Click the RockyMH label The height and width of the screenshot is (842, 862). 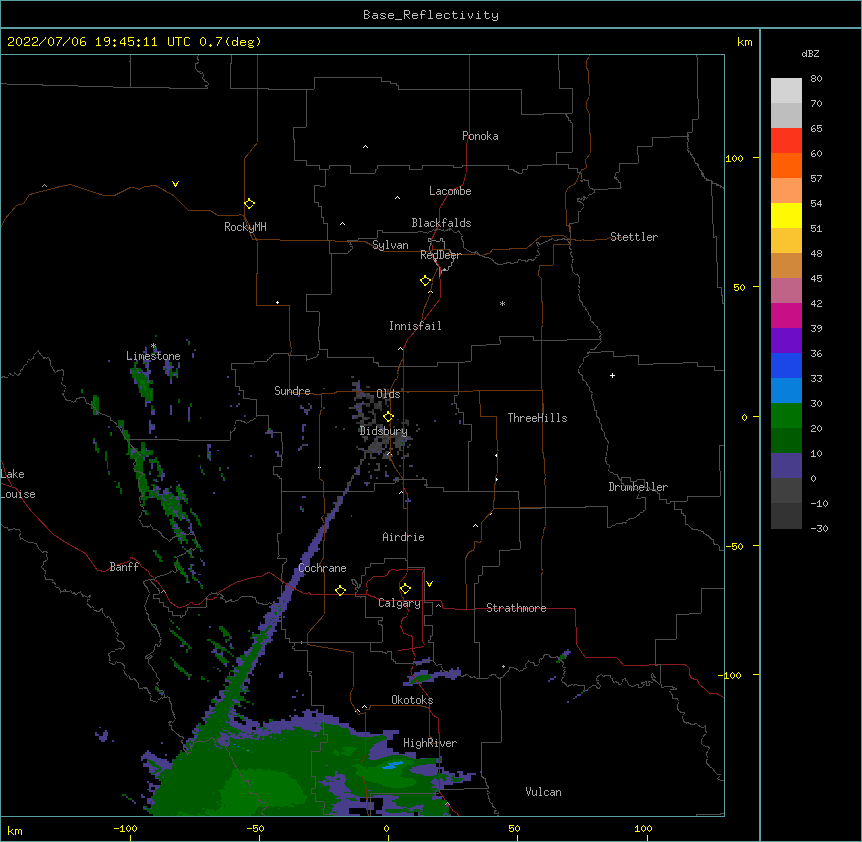coord(245,226)
